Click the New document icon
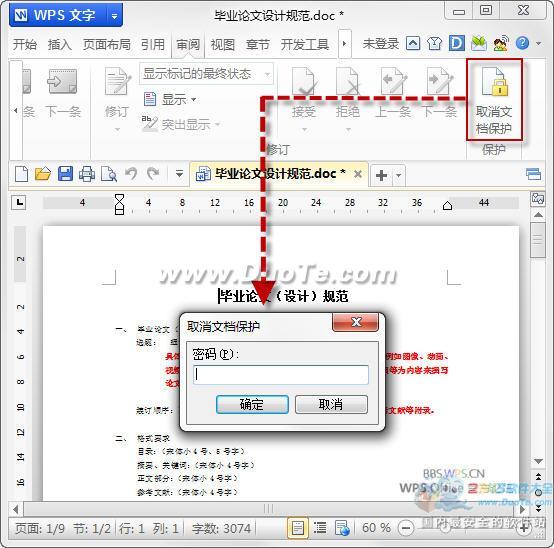Screen dimensions: 554x548 pos(22,174)
